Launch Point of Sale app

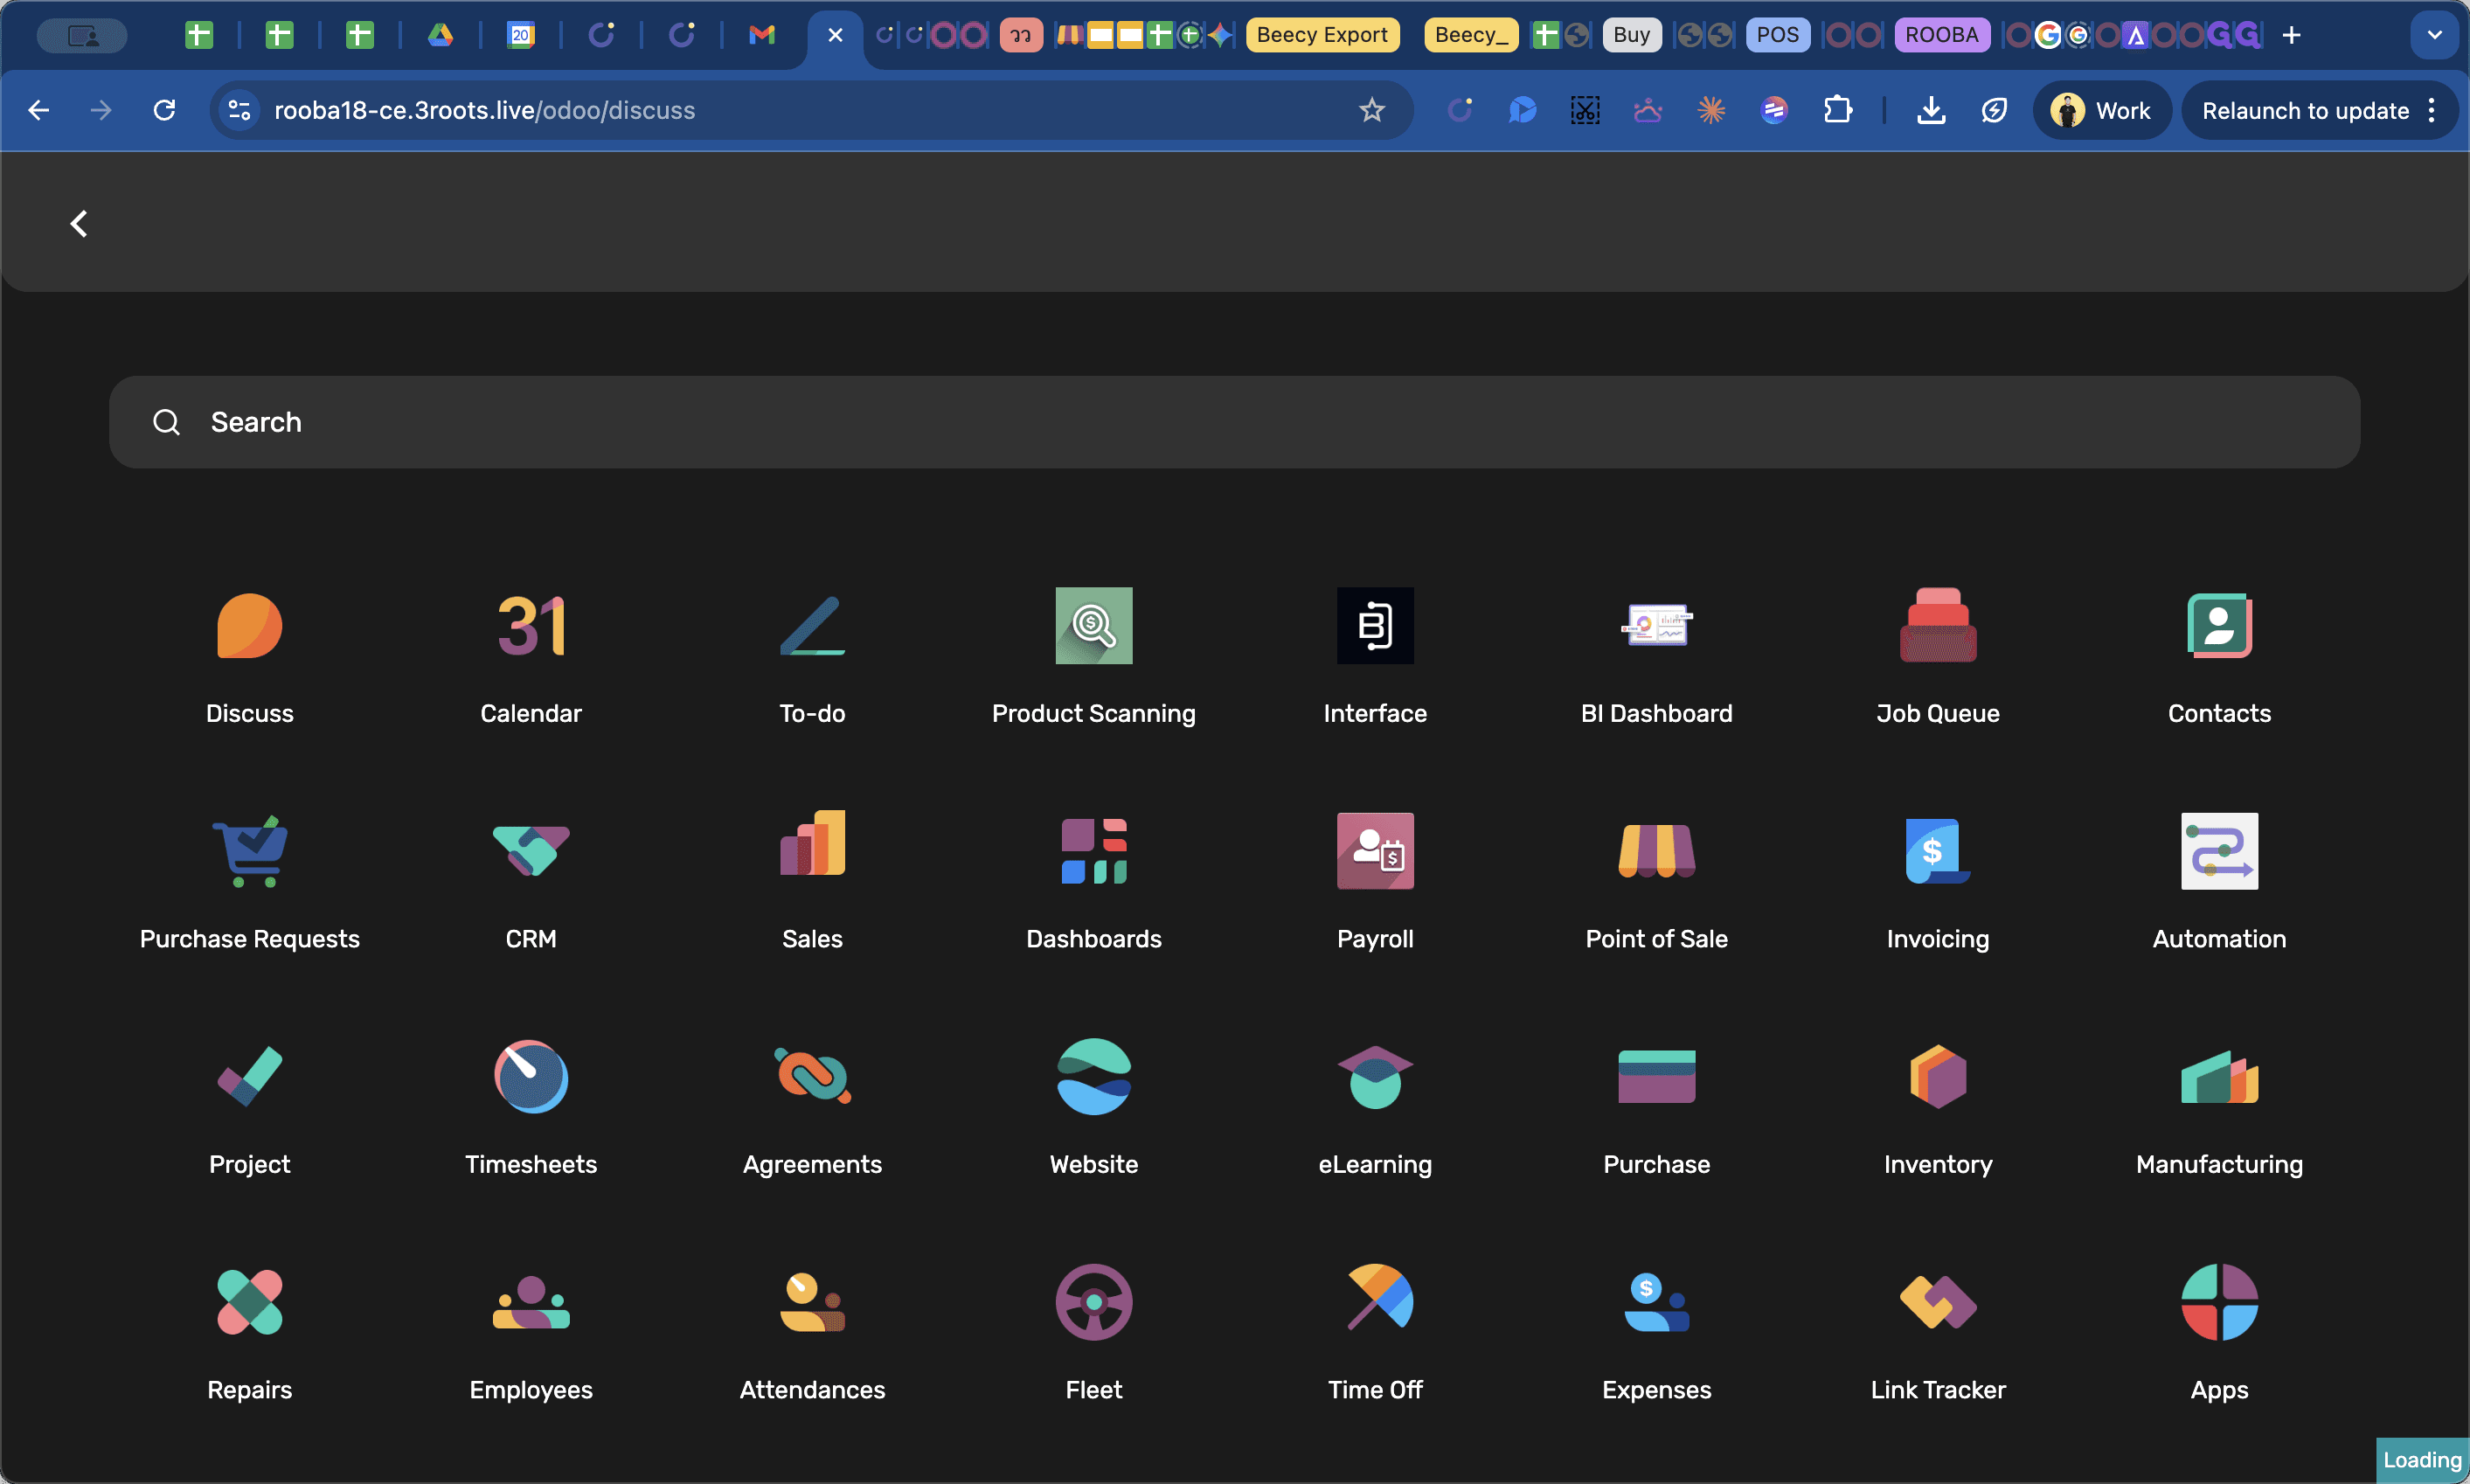pyautogui.click(x=1656, y=881)
